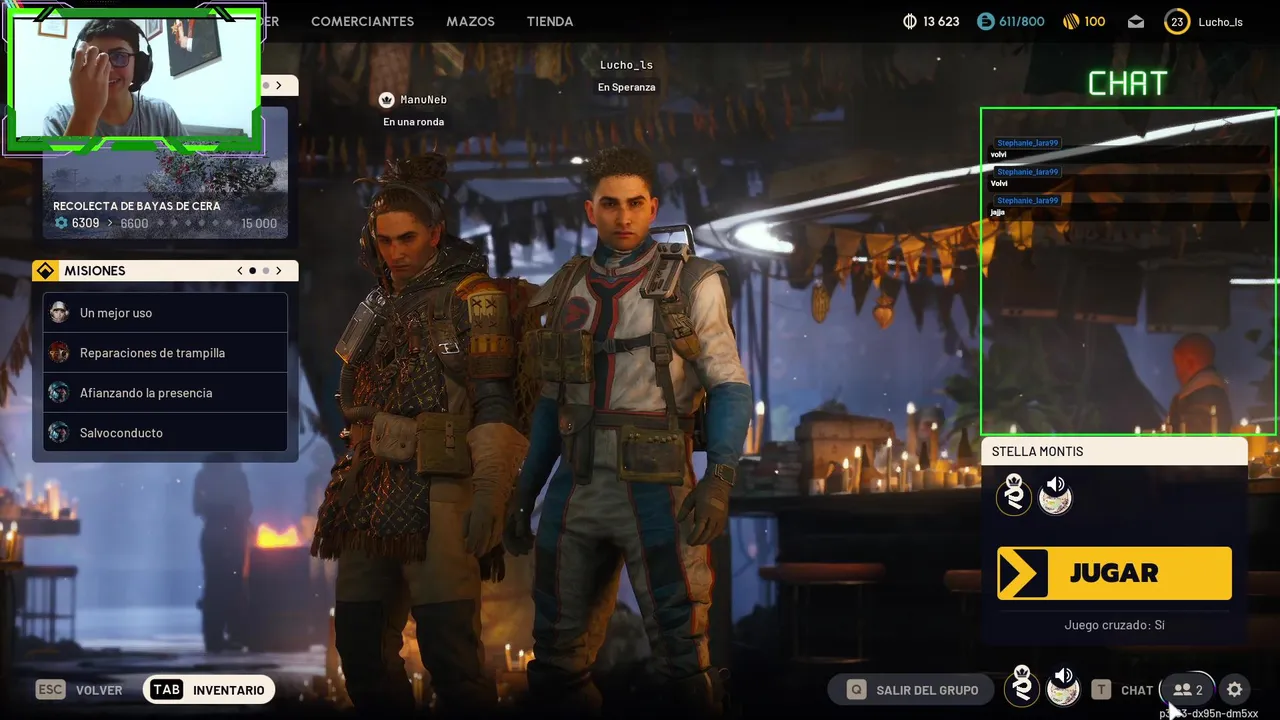
Task: Open the mission Un mejor uso
Action: (x=165, y=313)
